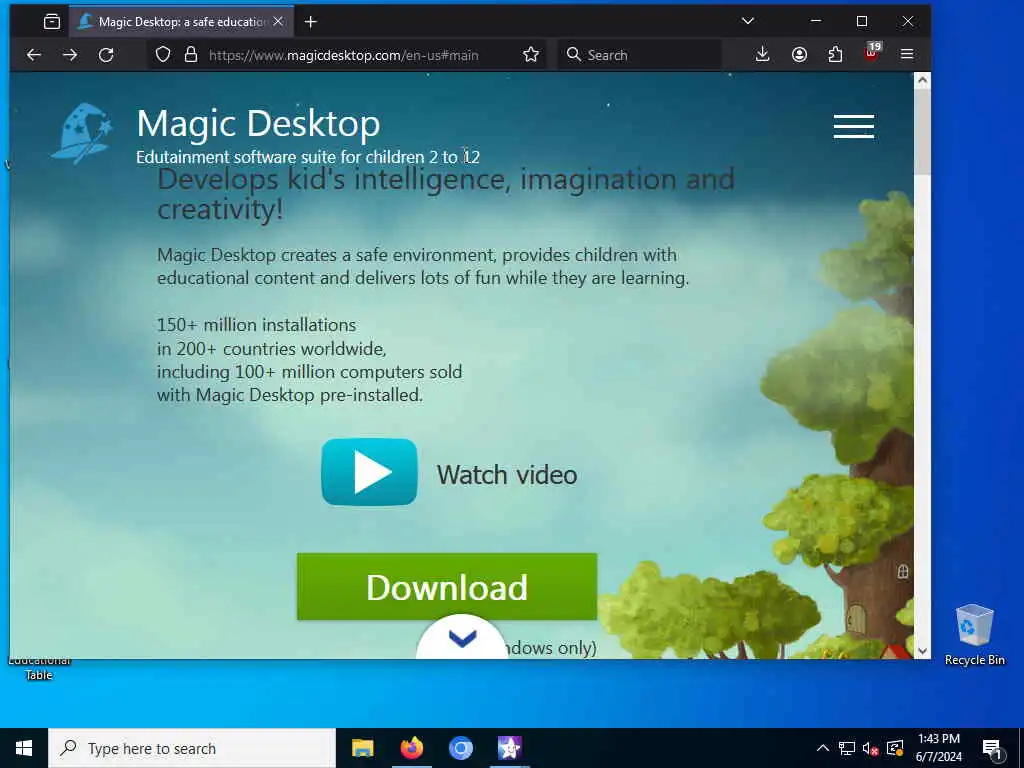The width and height of the screenshot is (1024, 768).
Task: Click the Firefox View icon in tab bar
Action: (52, 22)
